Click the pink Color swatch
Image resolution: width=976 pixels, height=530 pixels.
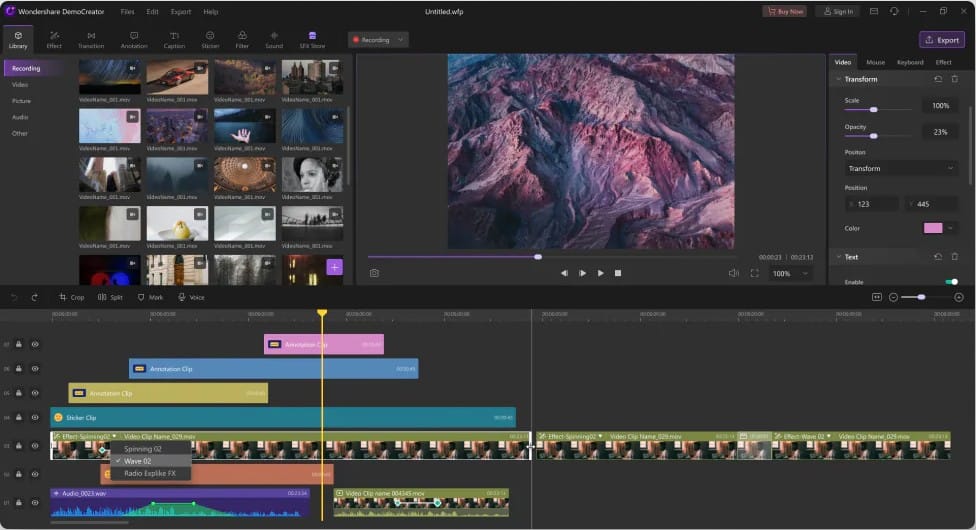pos(933,228)
